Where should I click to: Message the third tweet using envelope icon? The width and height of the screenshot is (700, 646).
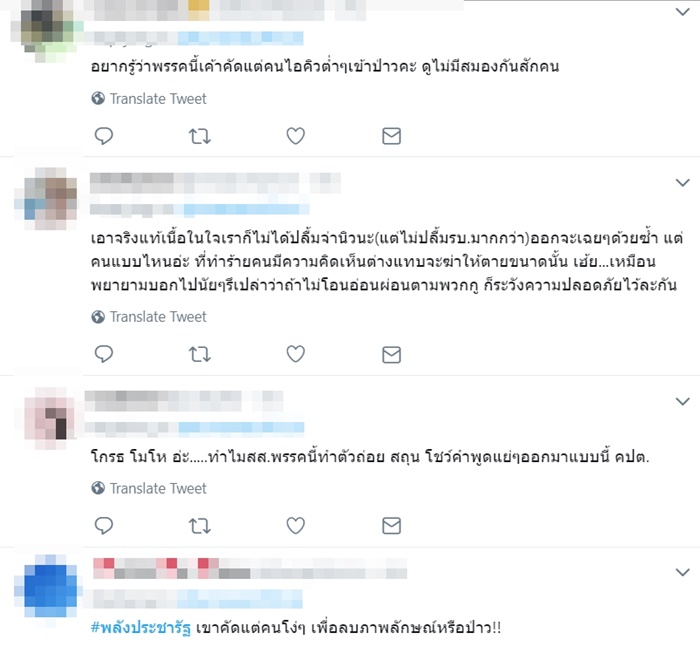[x=392, y=525]
